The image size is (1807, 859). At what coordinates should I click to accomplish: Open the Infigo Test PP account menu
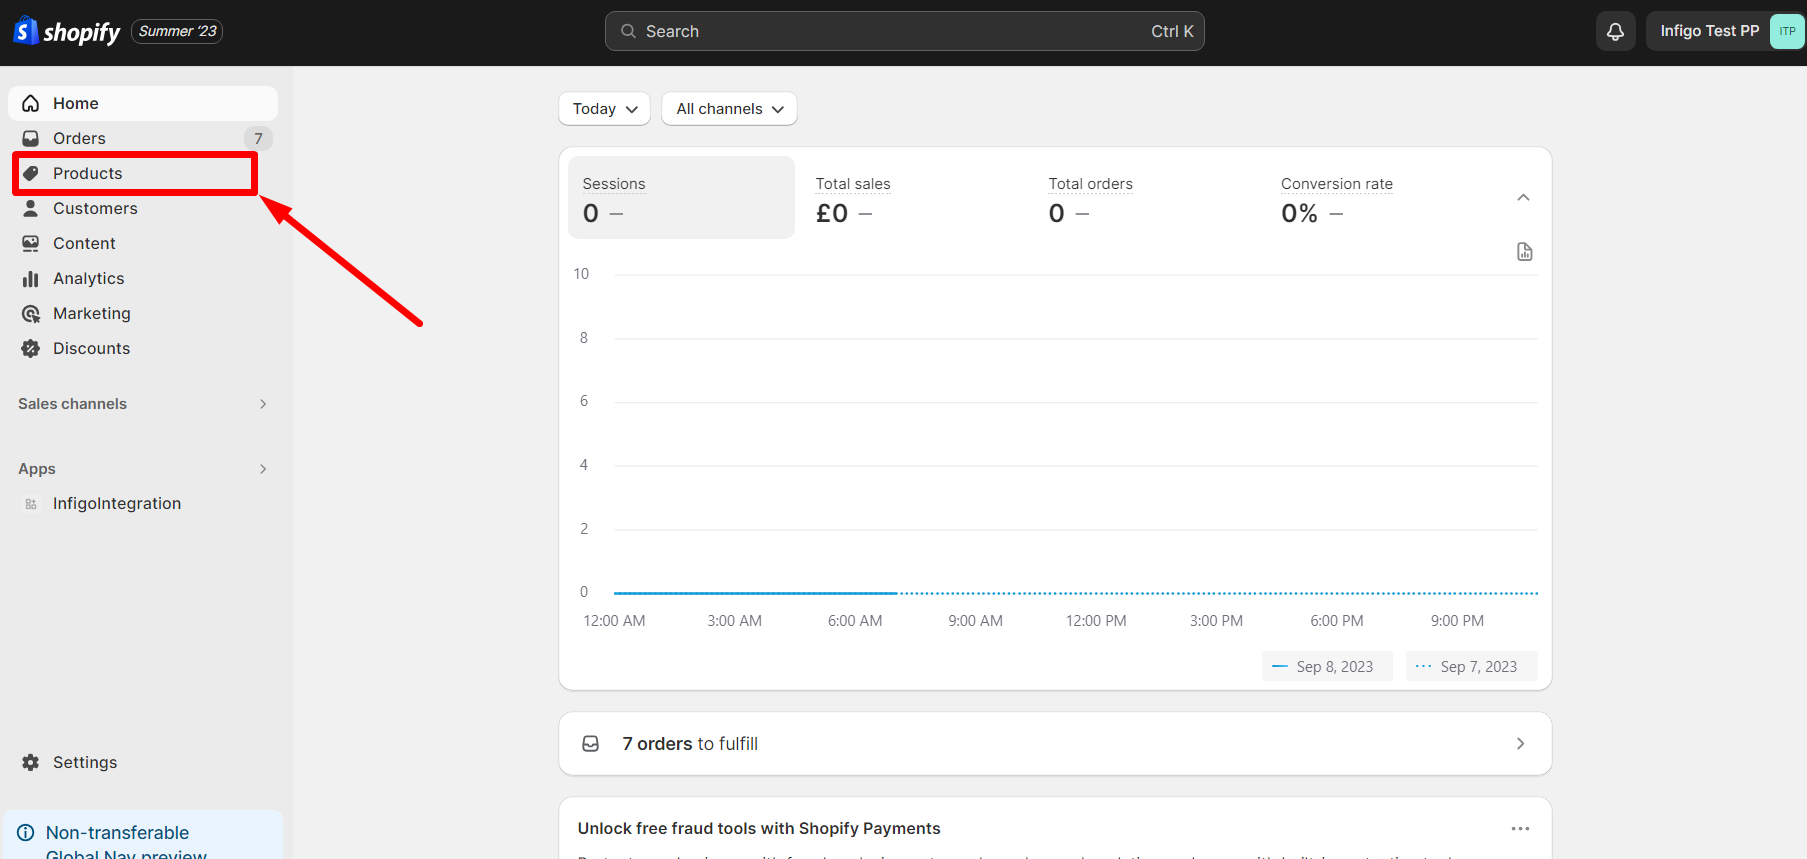[x=1726, y=31]
